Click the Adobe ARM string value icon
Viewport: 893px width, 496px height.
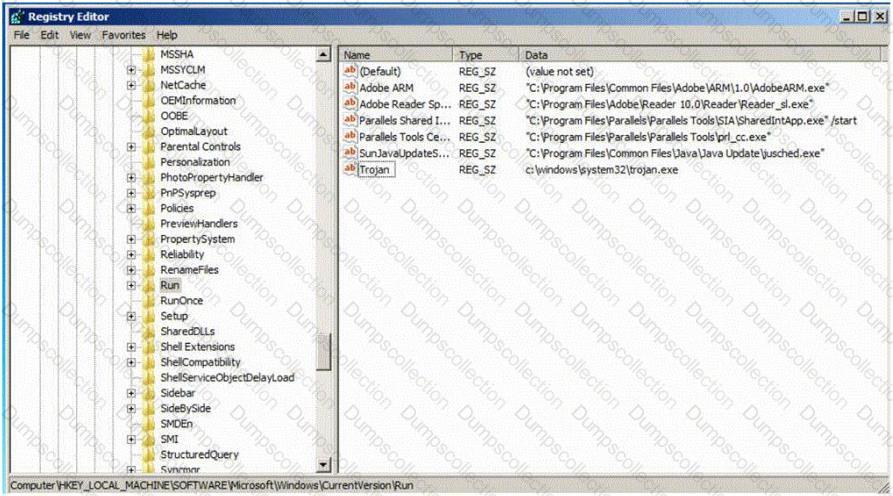coord(350,88)
